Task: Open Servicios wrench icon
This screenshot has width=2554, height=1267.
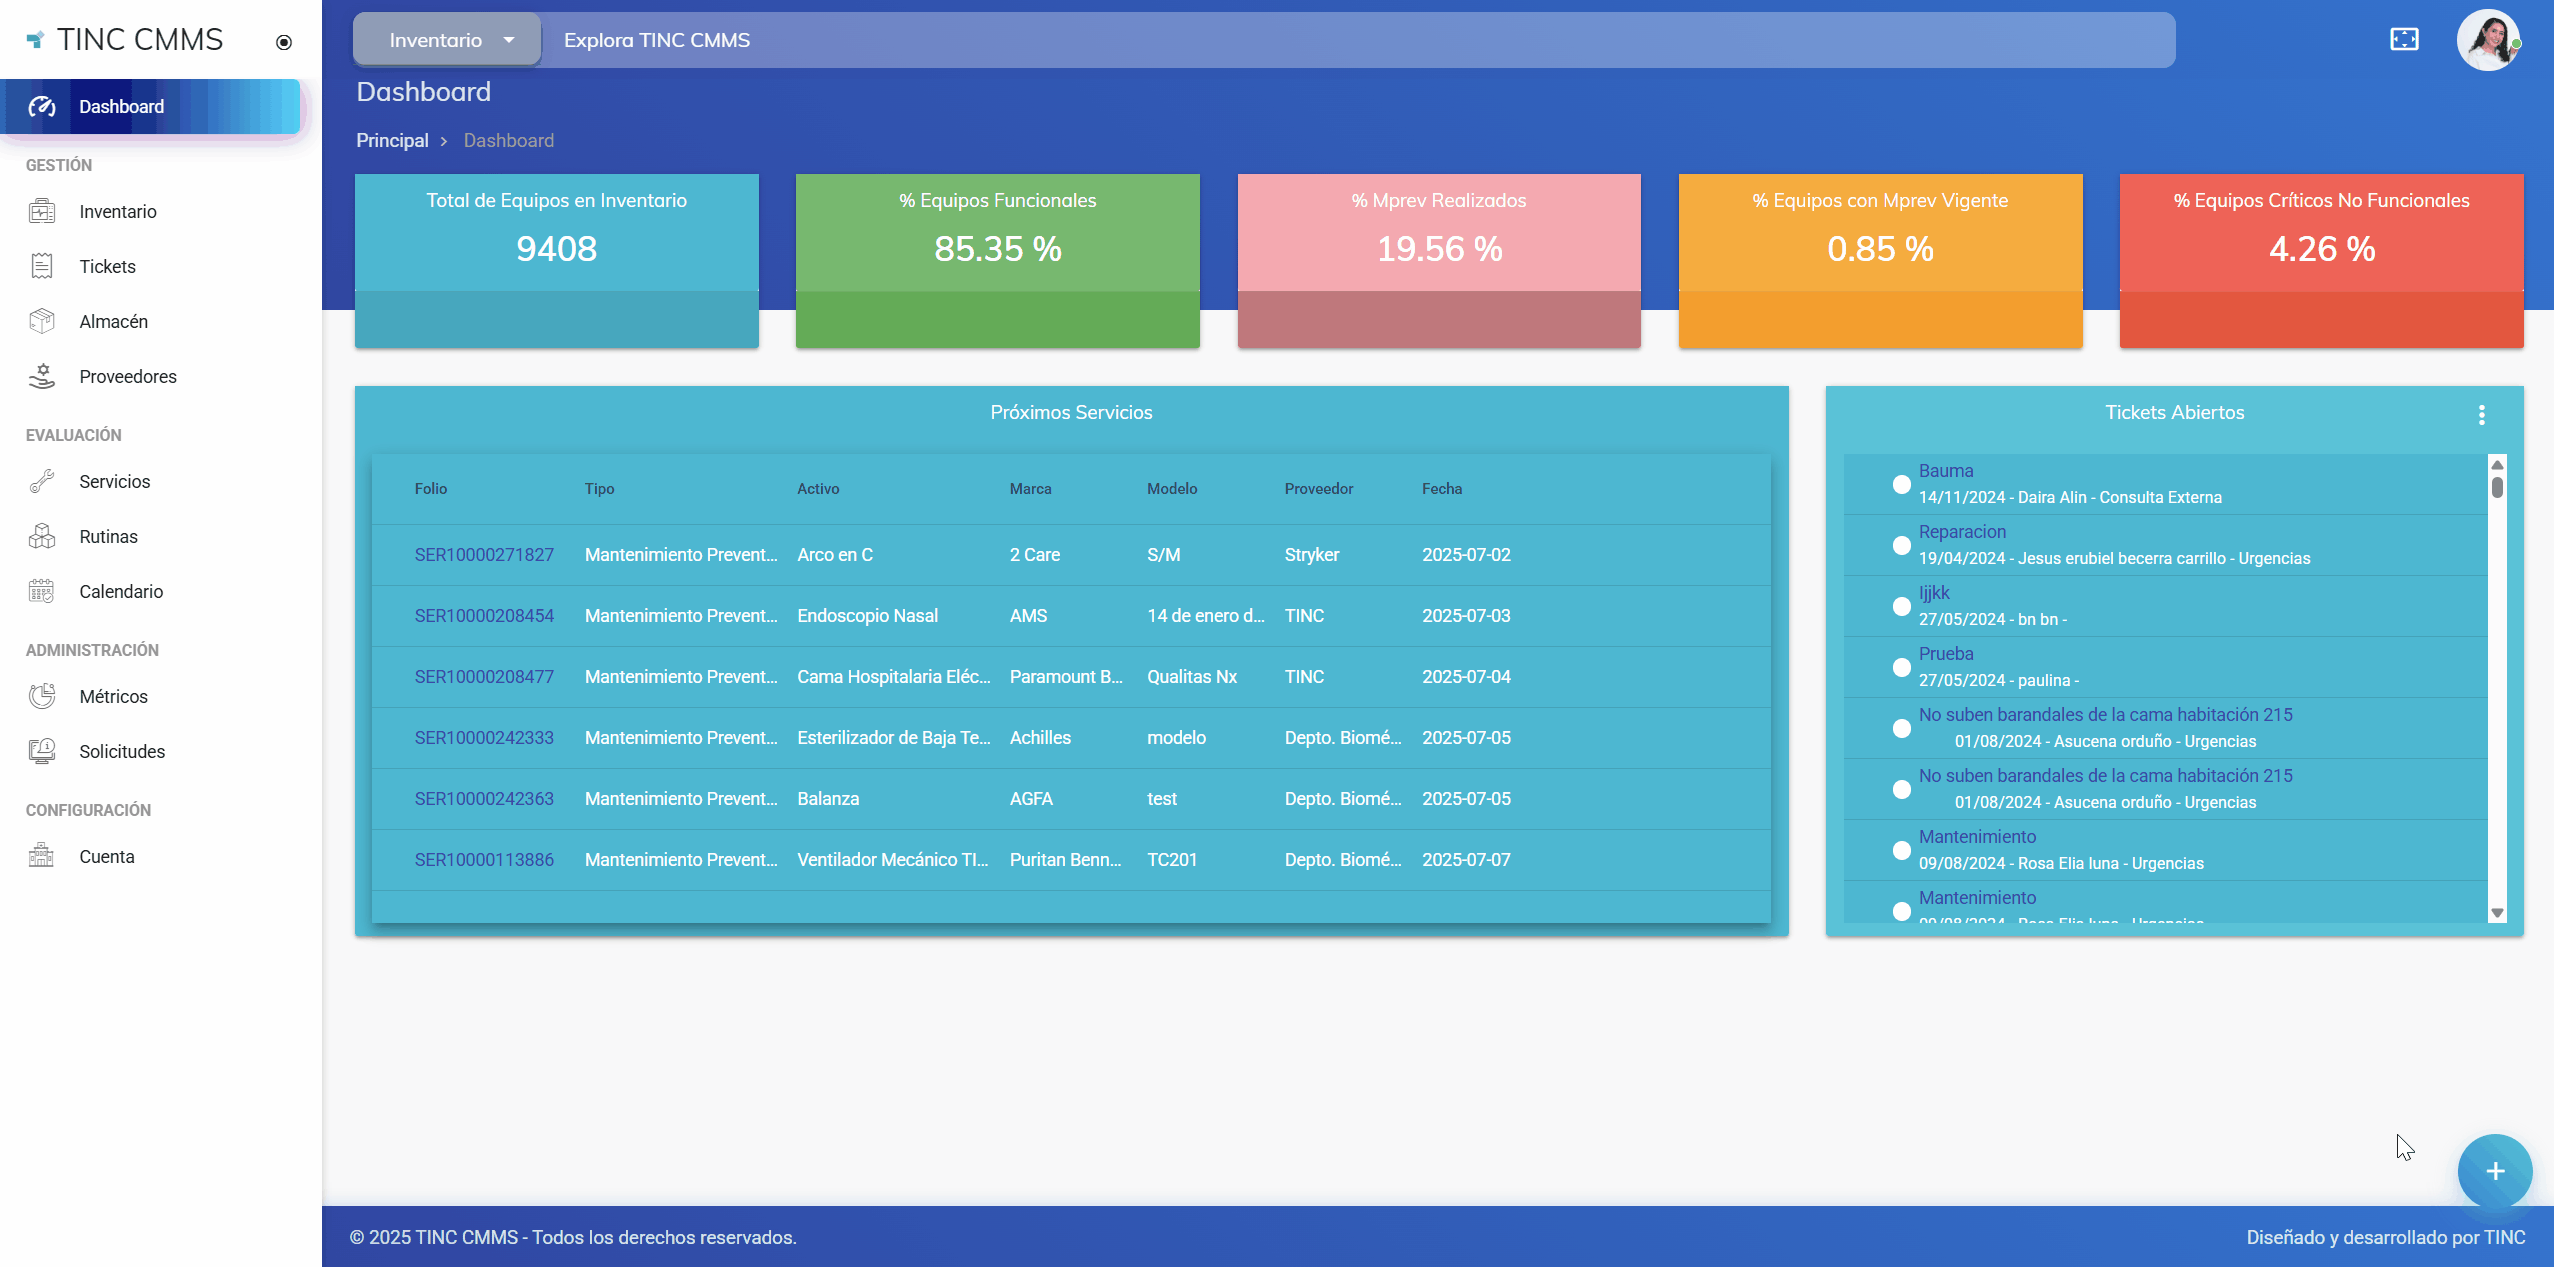Action: pos(41,481)
